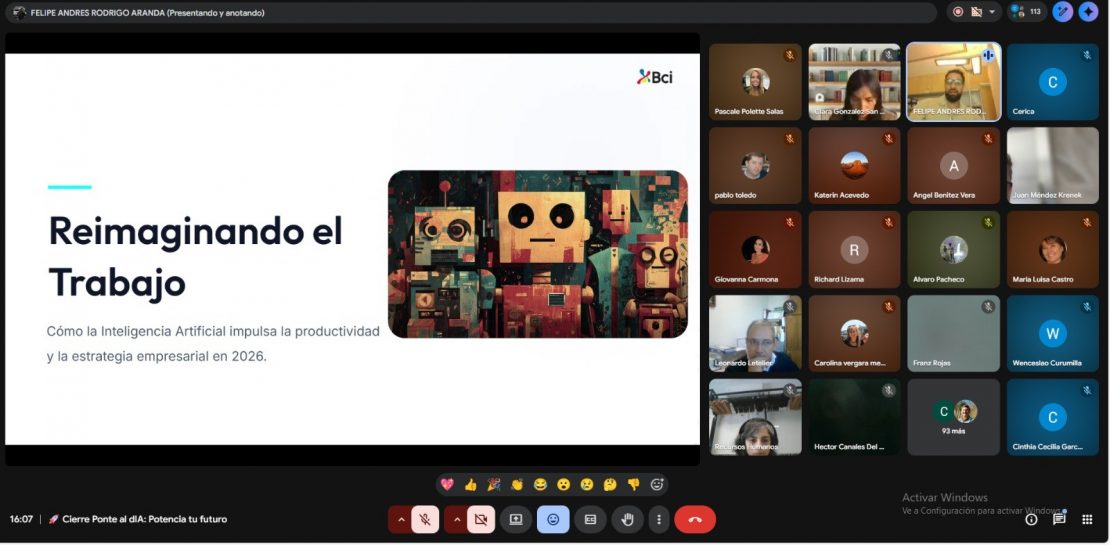Open more options three-dot menu

tap(657, 519)
